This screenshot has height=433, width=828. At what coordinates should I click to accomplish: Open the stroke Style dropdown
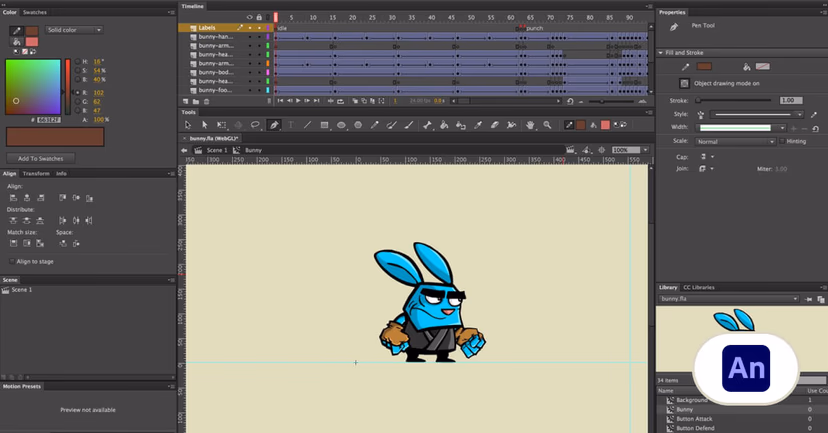pos(756,114)
